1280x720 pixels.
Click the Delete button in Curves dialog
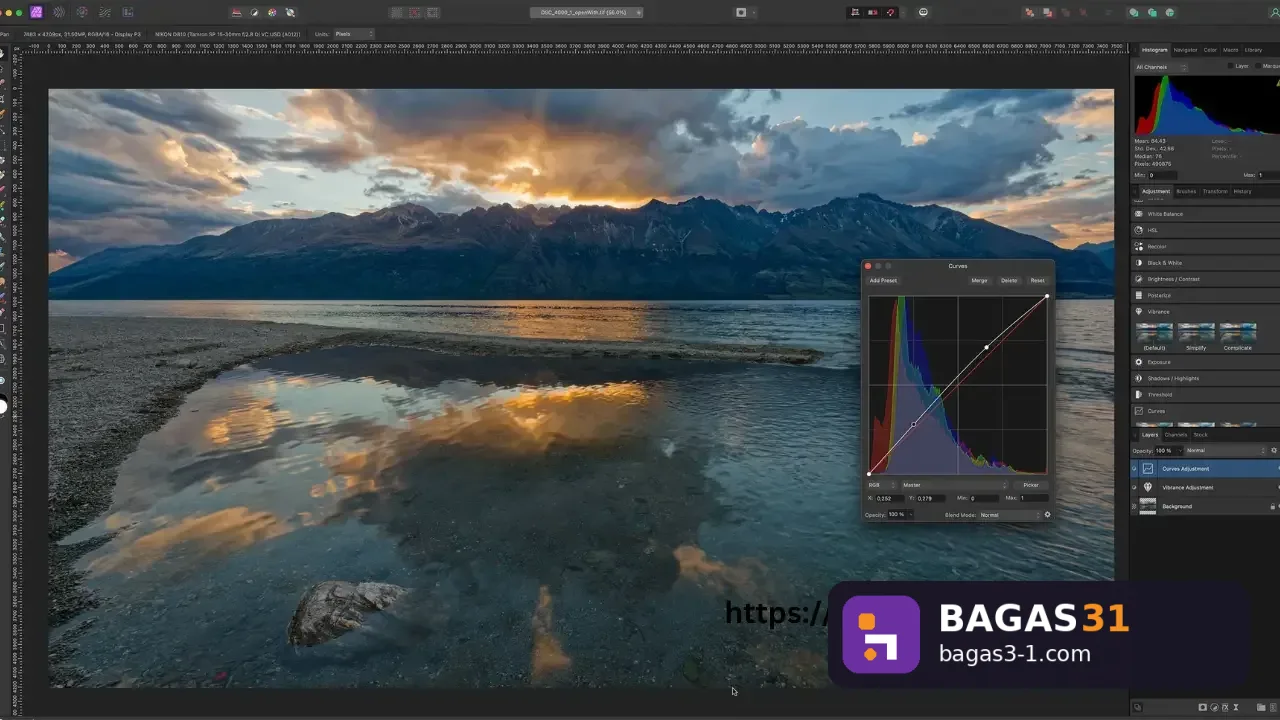coord(1009,281)
